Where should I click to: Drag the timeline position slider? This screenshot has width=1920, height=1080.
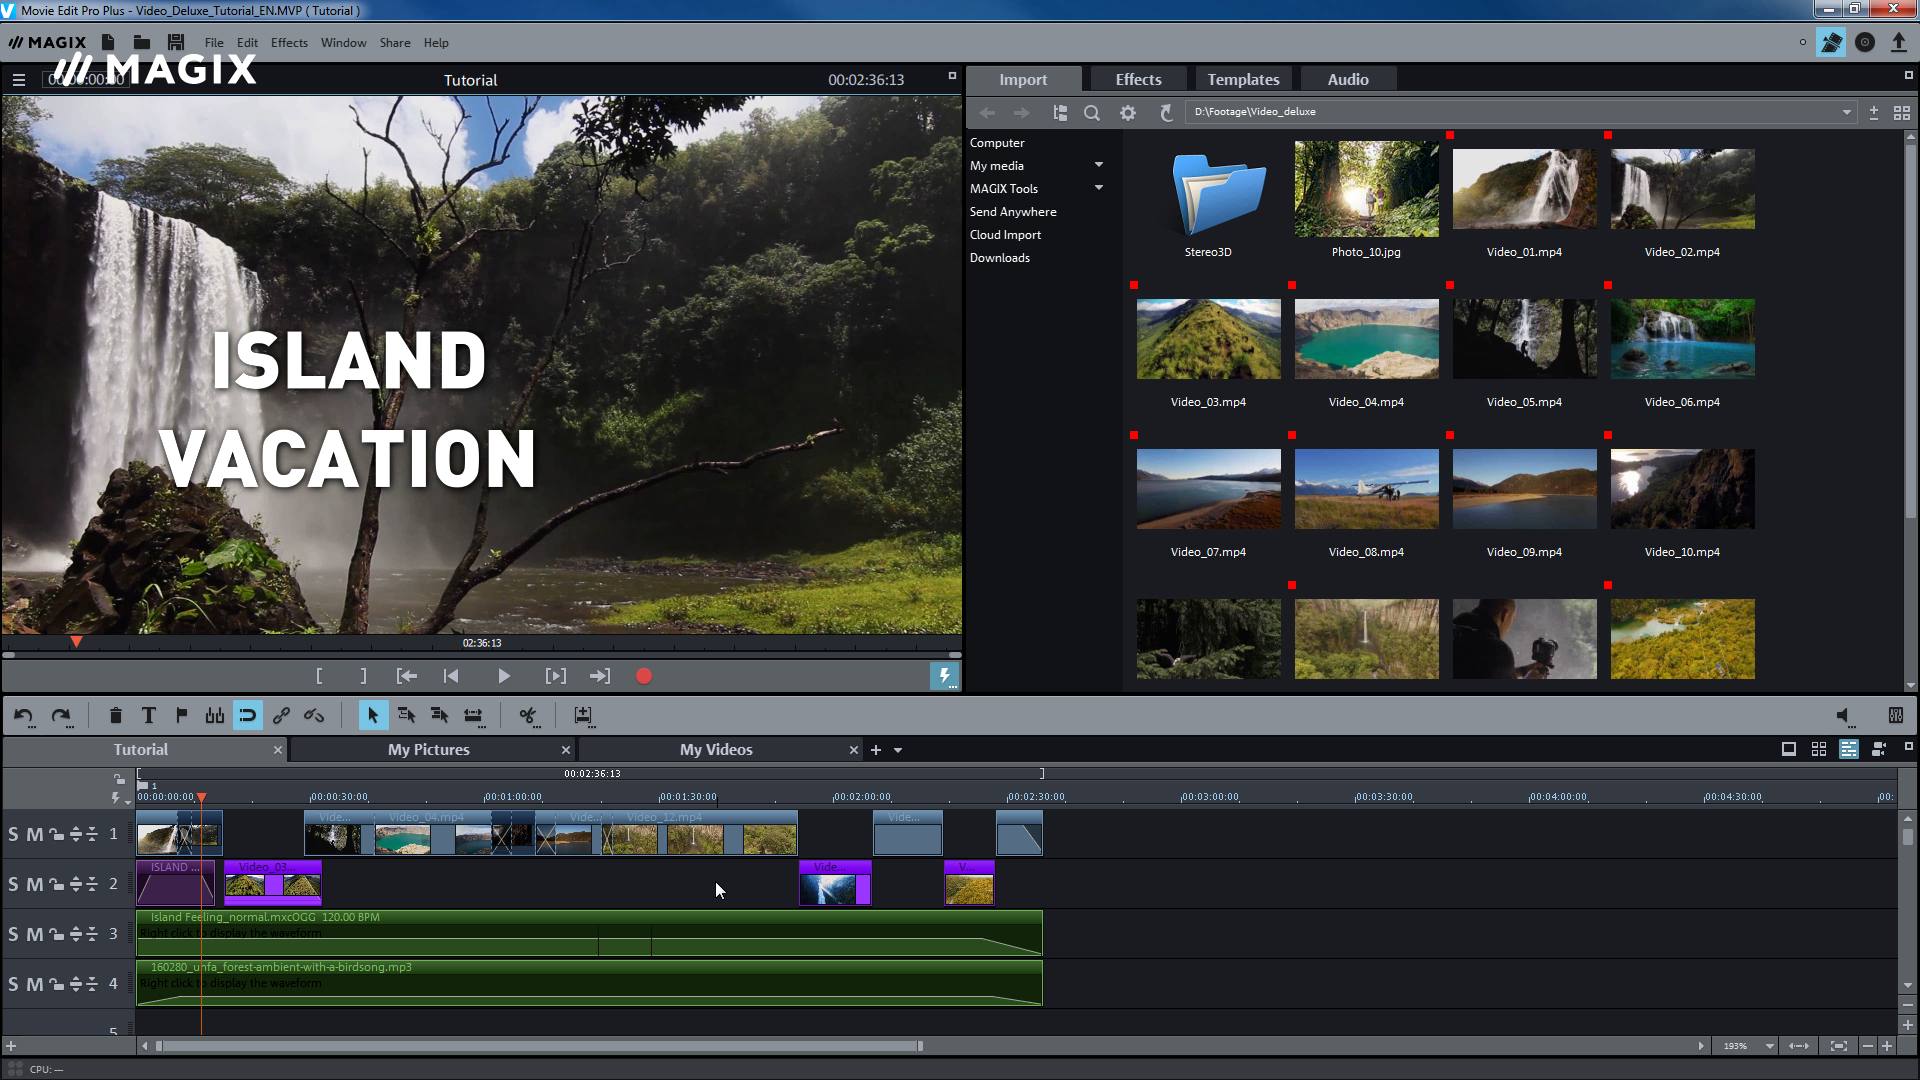point(202,795)
